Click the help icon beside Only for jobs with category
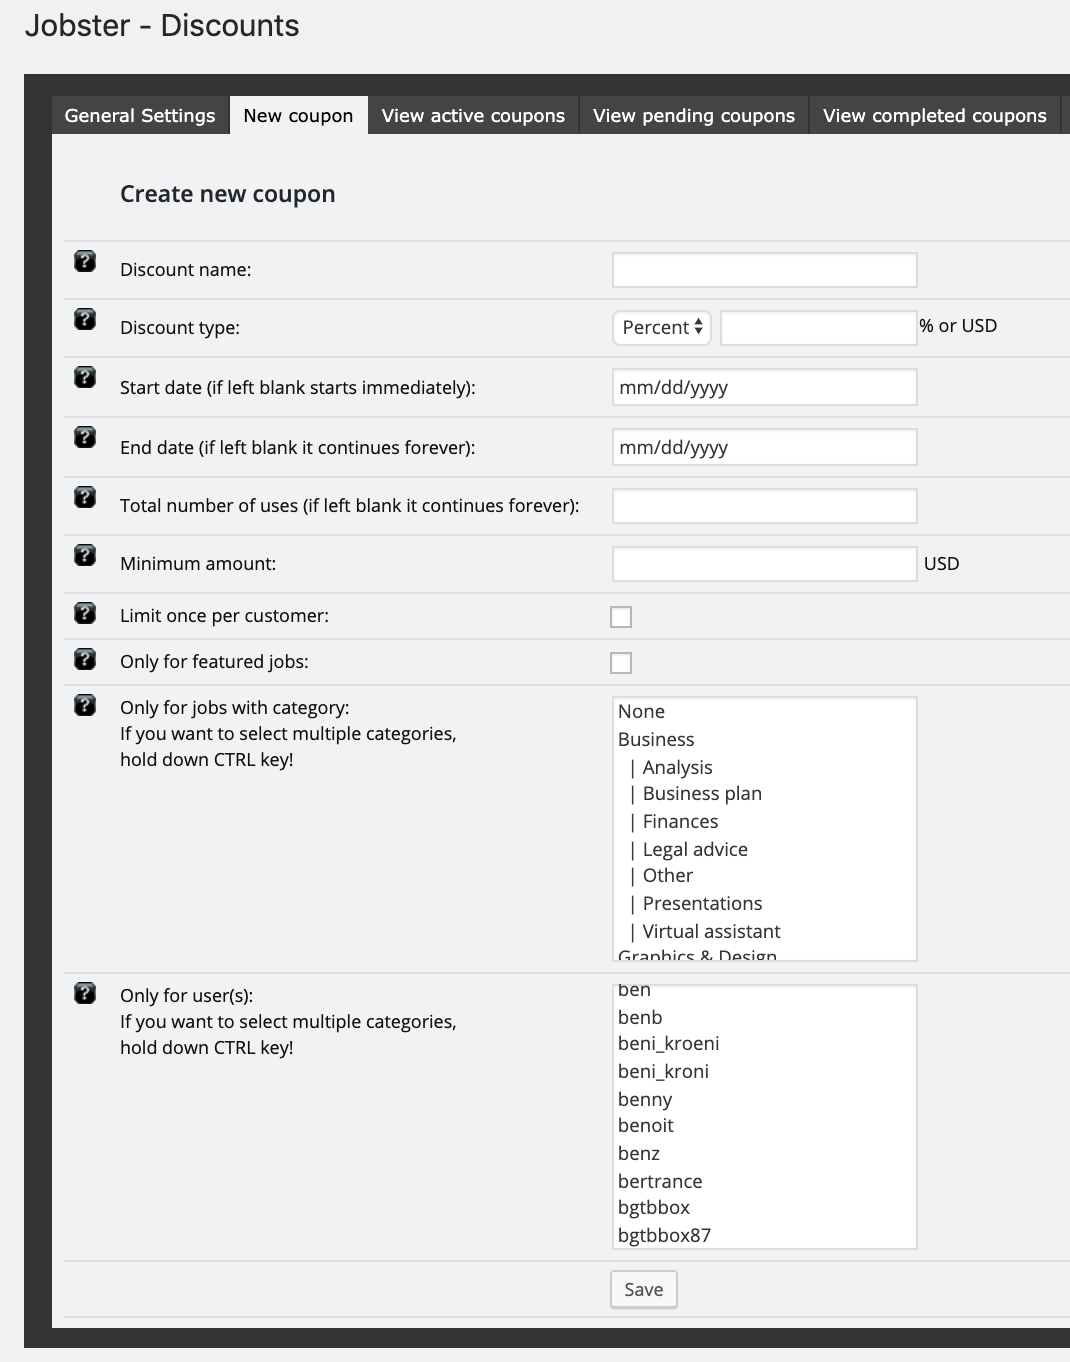The image size is (1070, 1362). pyautogui.click(x=85, y=706)
